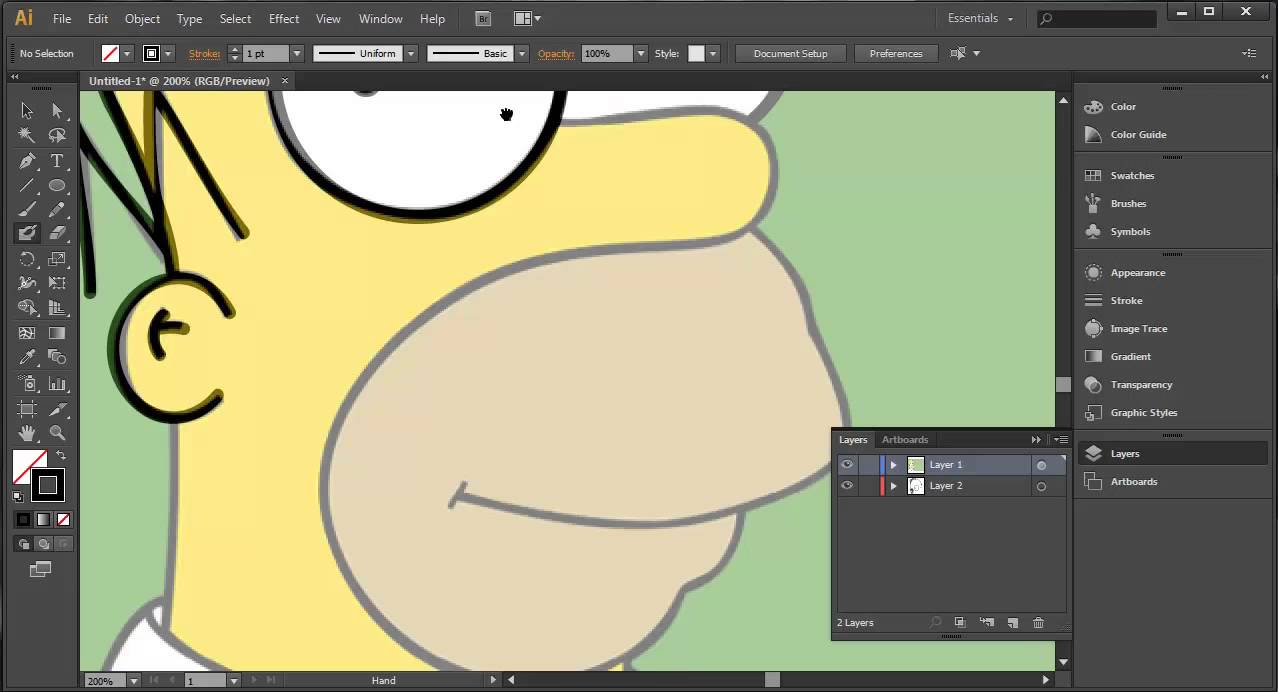1278x692 pixels.
Task: Select the Zoom magnifier tool
Action: (x=57, y=433)
